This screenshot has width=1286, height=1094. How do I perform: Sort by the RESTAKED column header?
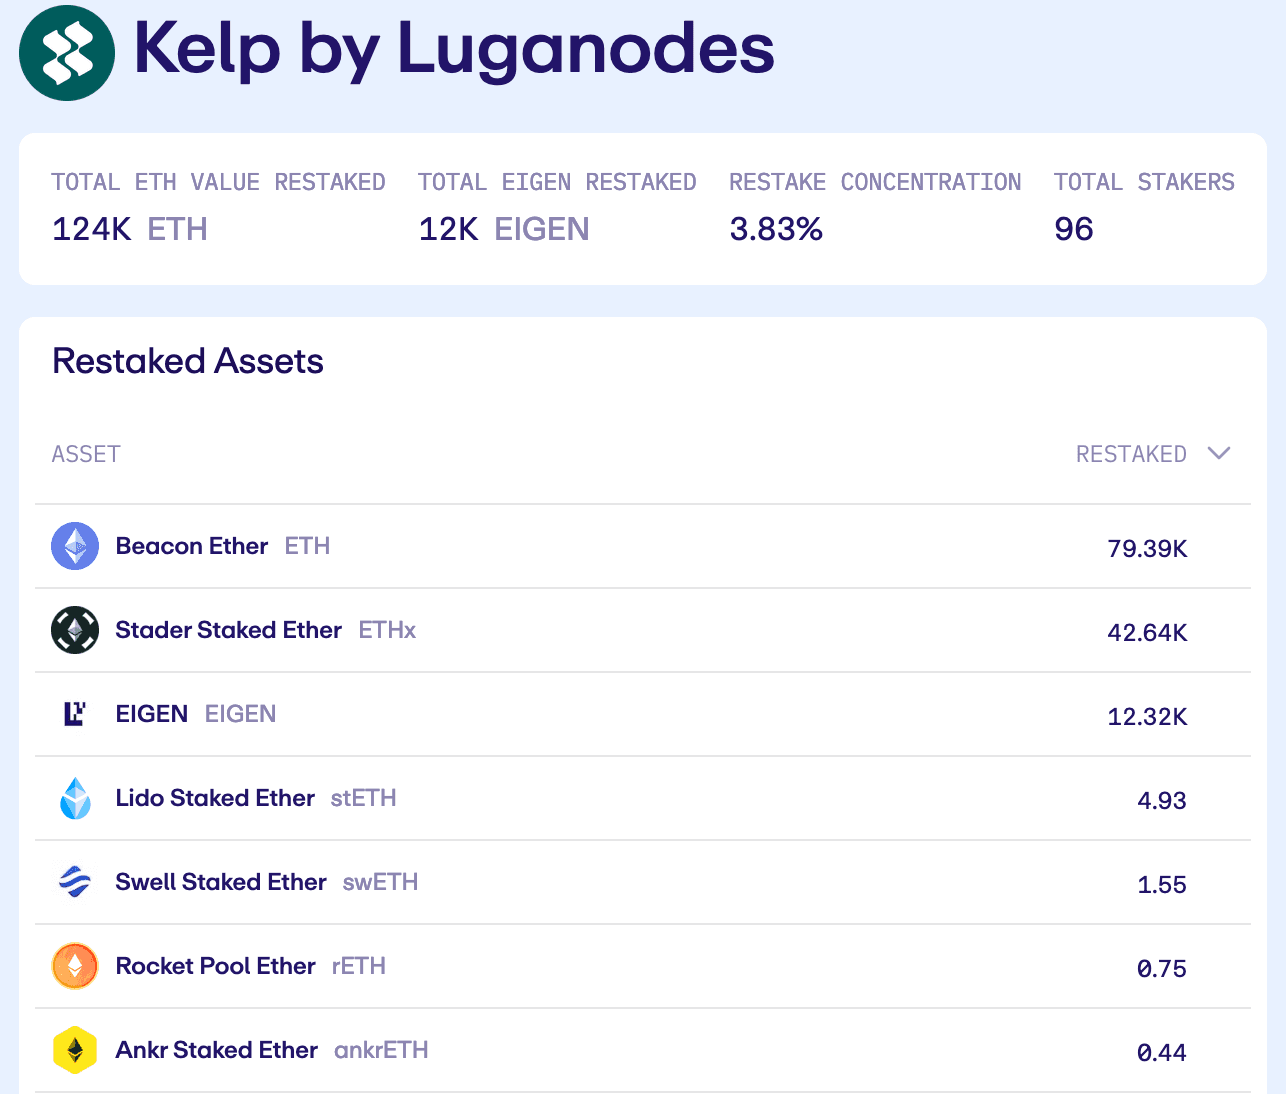(1131, 454)
